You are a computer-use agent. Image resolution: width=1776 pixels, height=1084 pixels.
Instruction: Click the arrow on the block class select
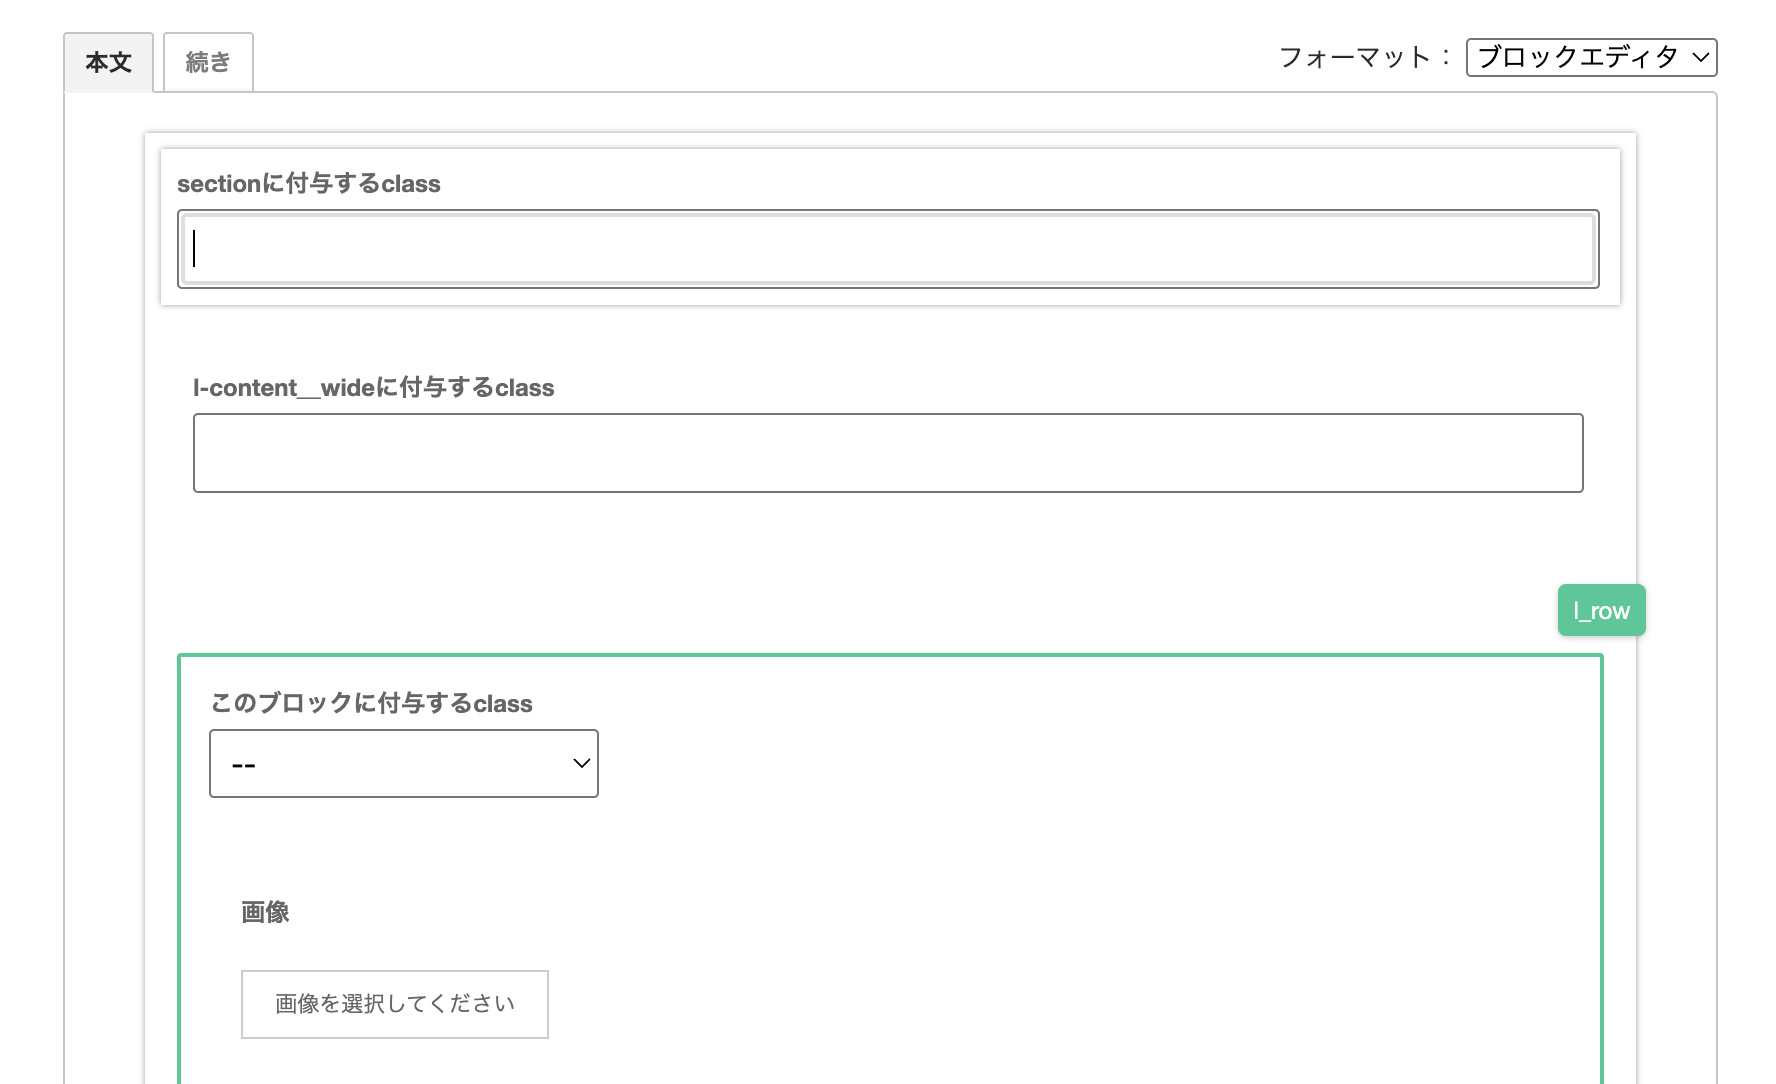pos(581,763)
